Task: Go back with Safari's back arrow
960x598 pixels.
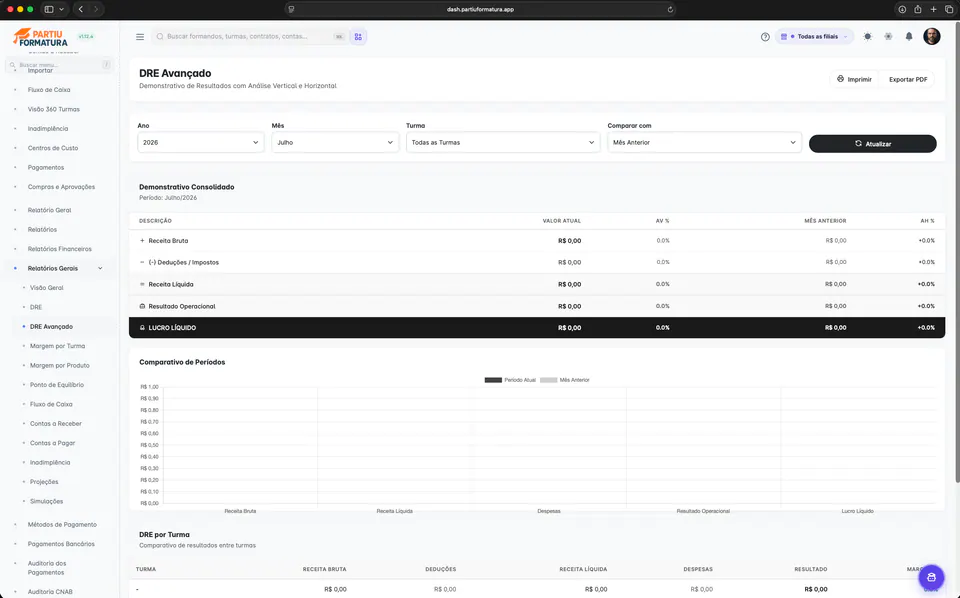Action: [x=81, y=9]
